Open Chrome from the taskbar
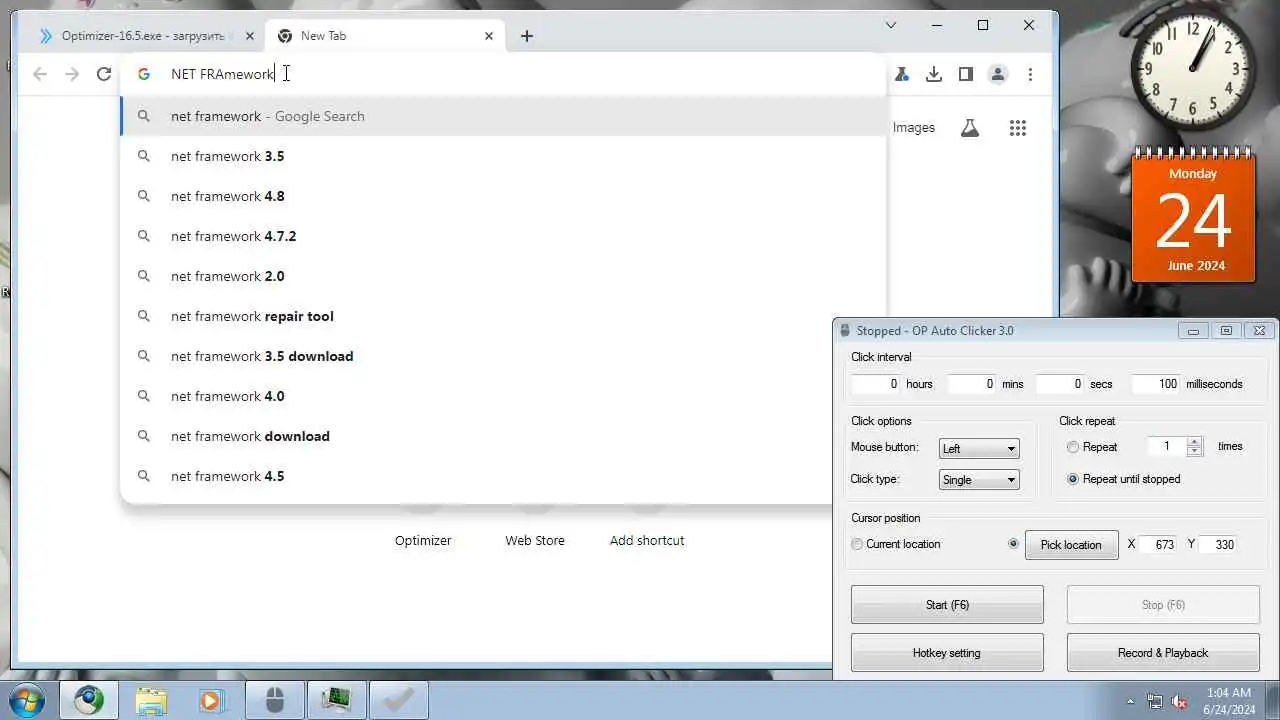The width and height of the screenshot is (1280, 720). pyautogui.click(x=89, y=700)
